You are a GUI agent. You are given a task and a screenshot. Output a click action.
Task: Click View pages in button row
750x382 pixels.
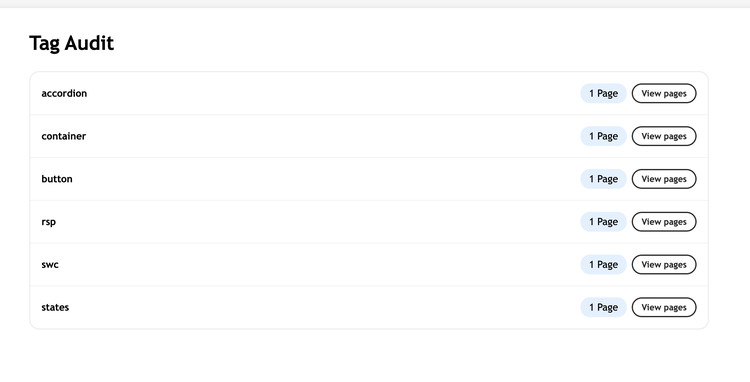coord(664,179)
